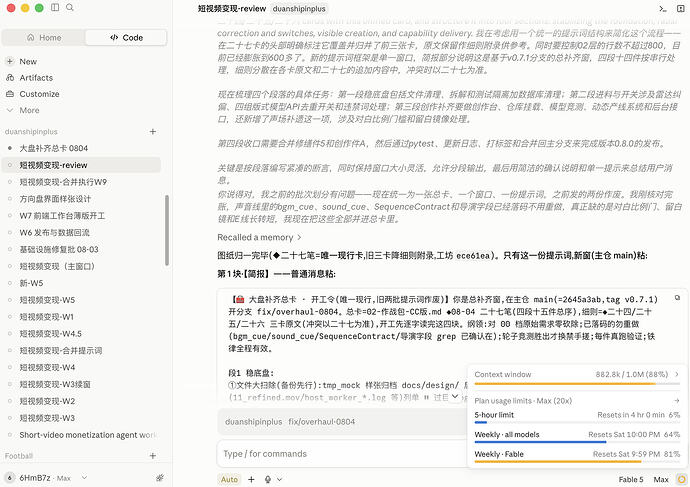Toggle the Auto permission mode
The height and width of the screenshot is (487, 690).
pos(229,480)
